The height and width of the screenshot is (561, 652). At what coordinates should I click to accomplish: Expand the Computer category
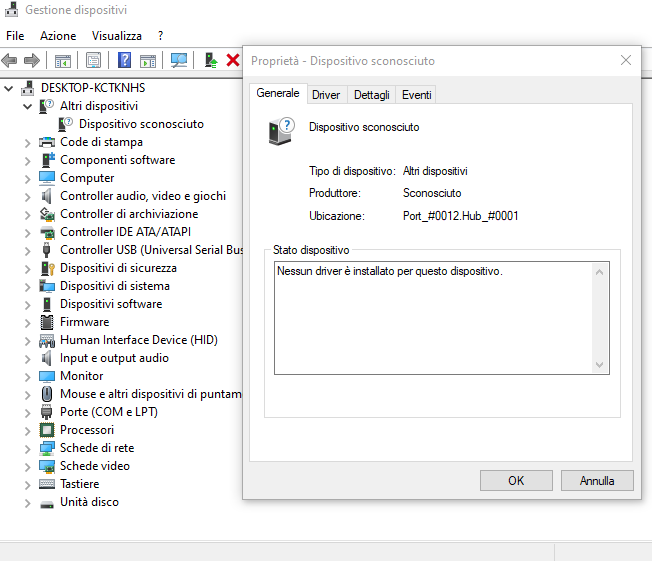pos(27,179)
